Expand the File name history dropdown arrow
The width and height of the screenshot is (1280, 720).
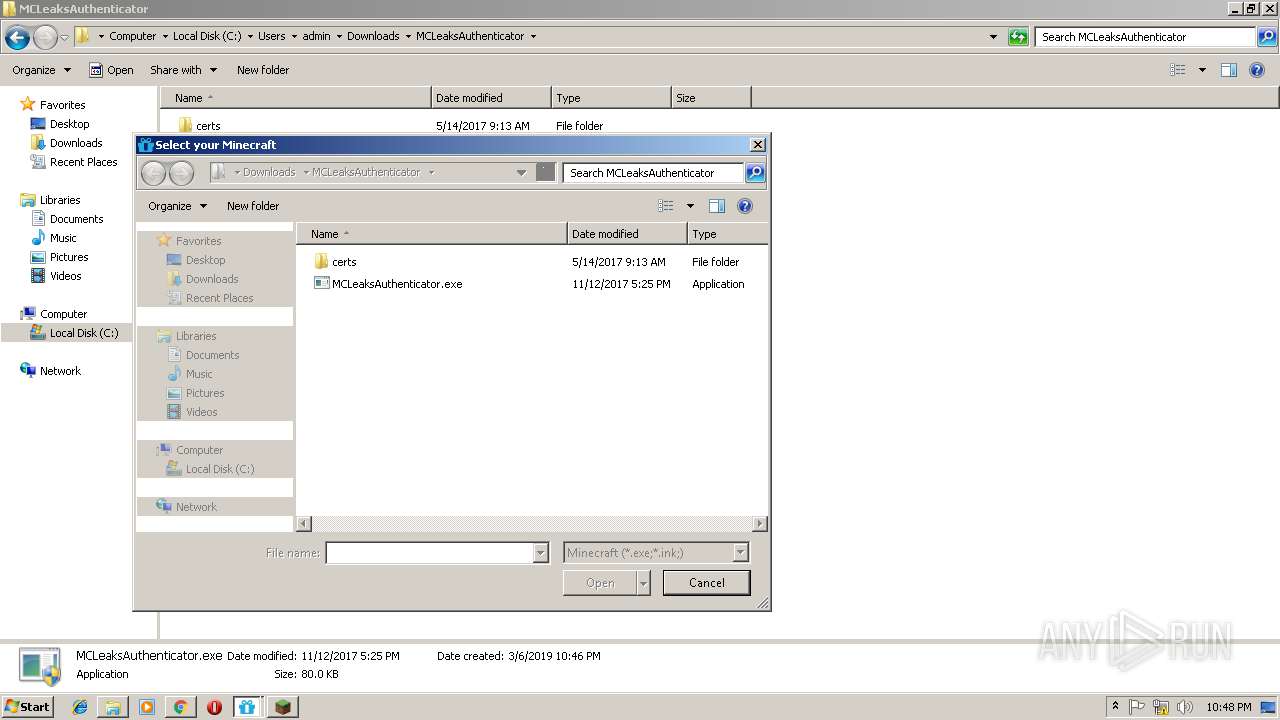pyautogui.click(x=541, y=552)
